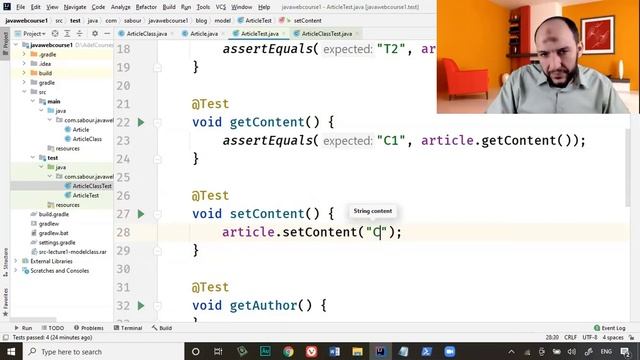Select settings.gradle in project tree
This screenshot has width=640, height=360.
[x=57, y=242]
